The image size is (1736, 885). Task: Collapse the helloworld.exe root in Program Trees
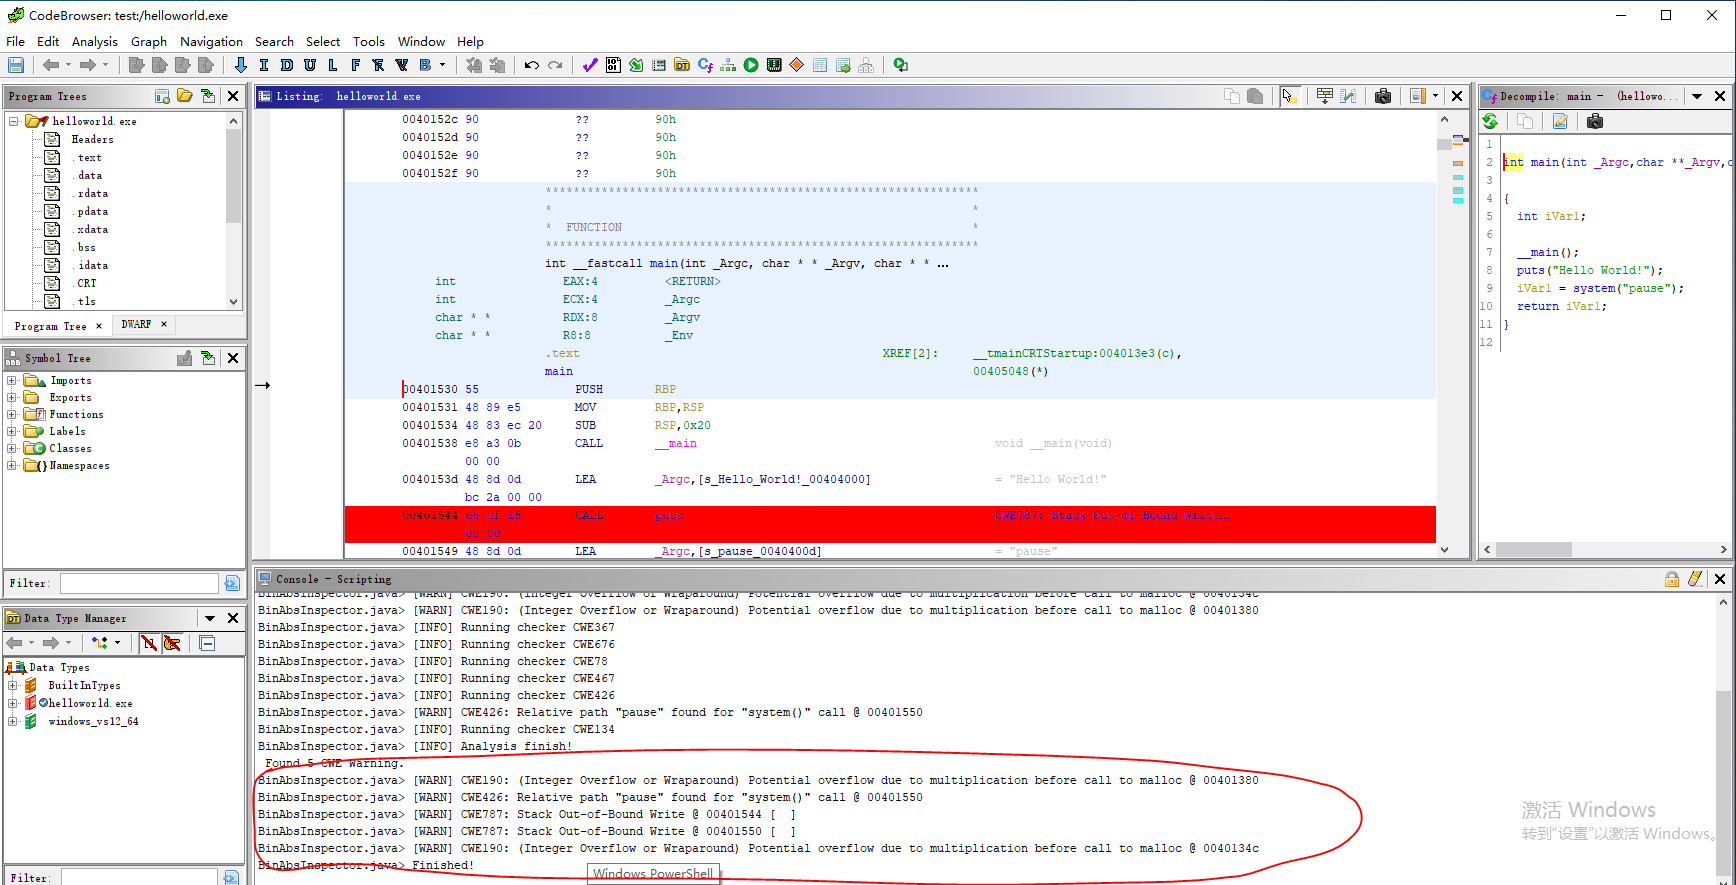[14, 122]
